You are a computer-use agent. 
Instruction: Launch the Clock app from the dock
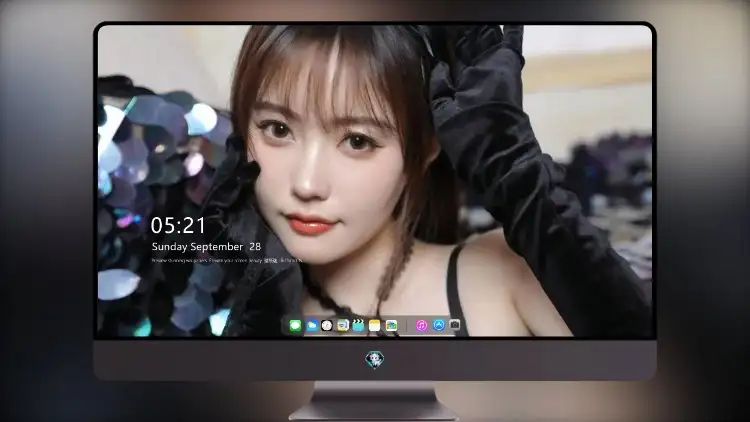tap(327, 326)
